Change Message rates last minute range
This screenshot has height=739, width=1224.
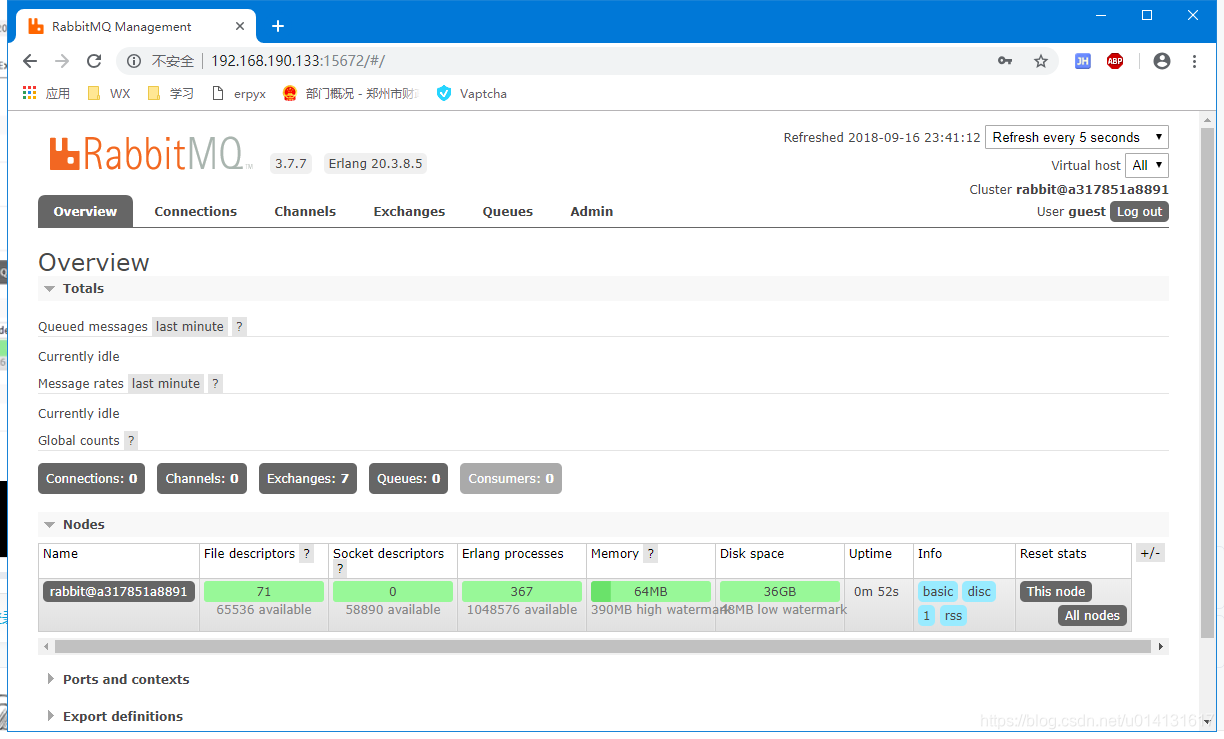[x=166, y=384]
